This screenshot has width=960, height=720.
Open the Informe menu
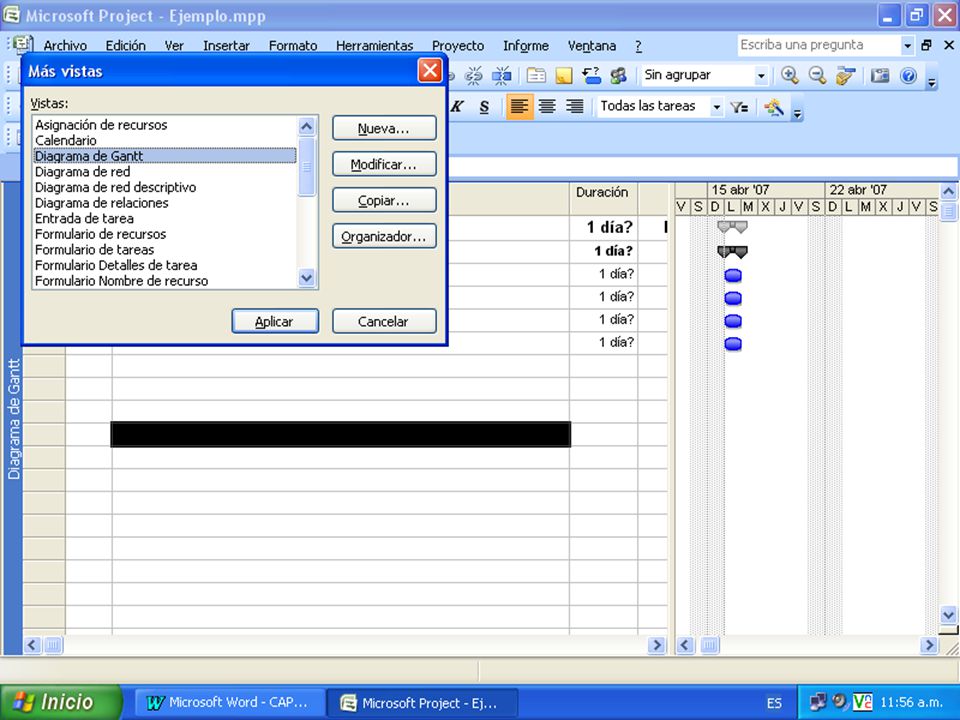pos(526,46)
